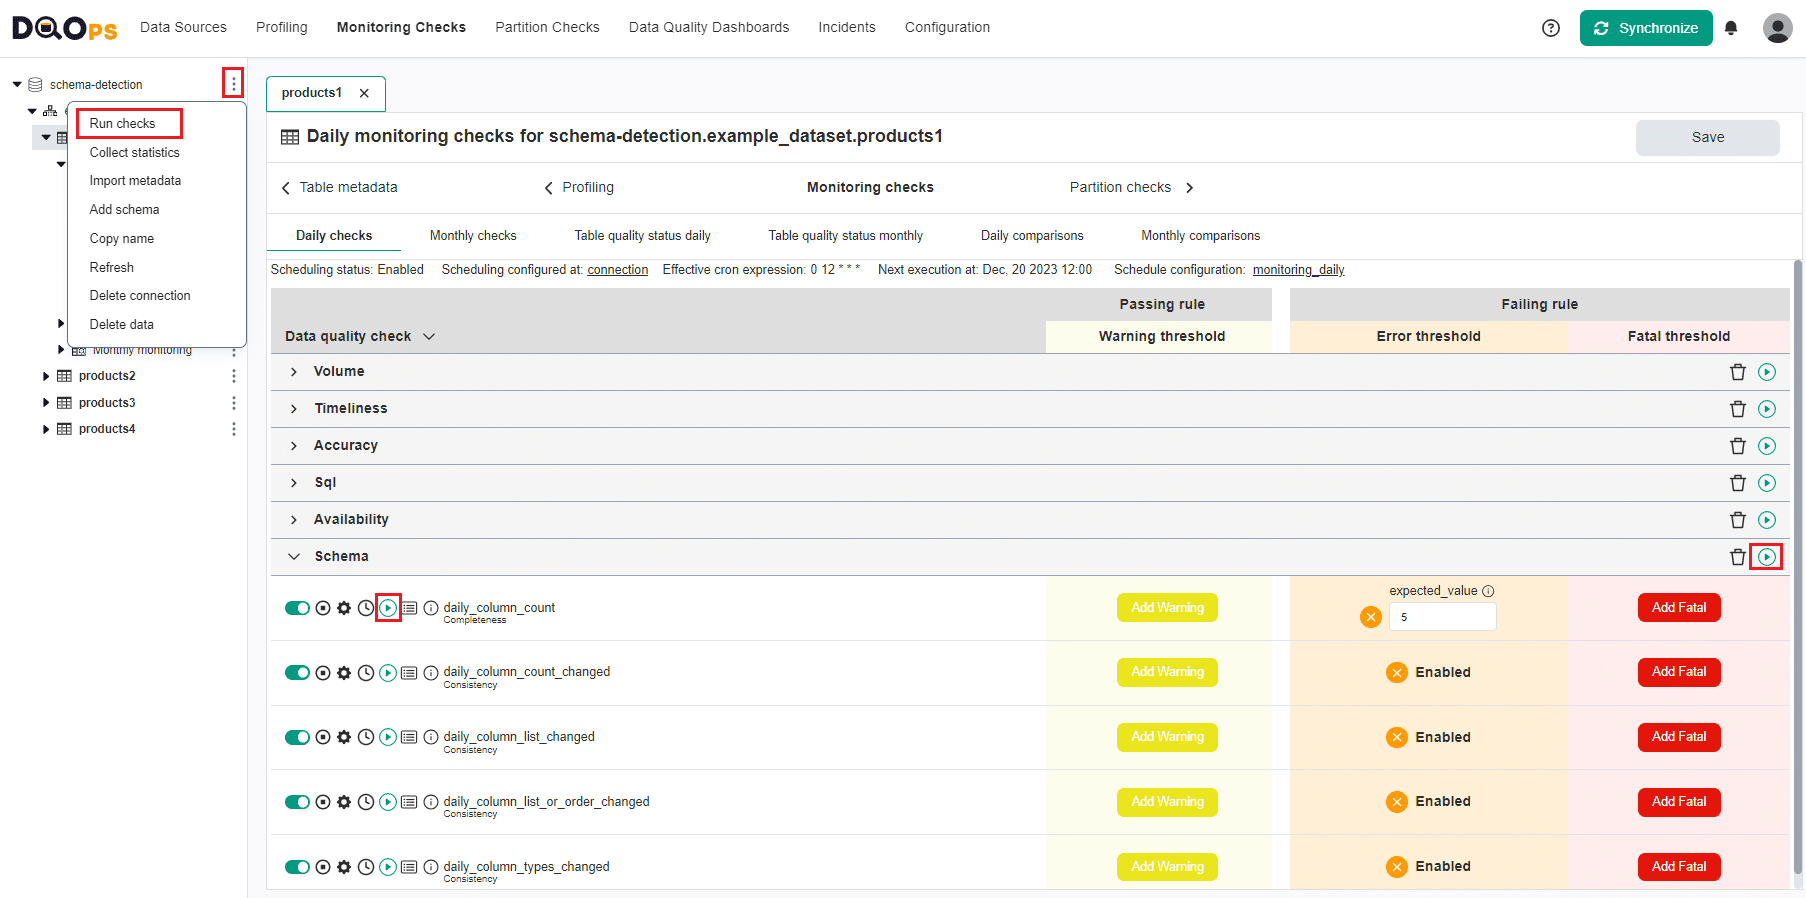Turn off daily_column_list_or_order_changed toggle
Screen dimensions: 1806x898
(297, 802)
